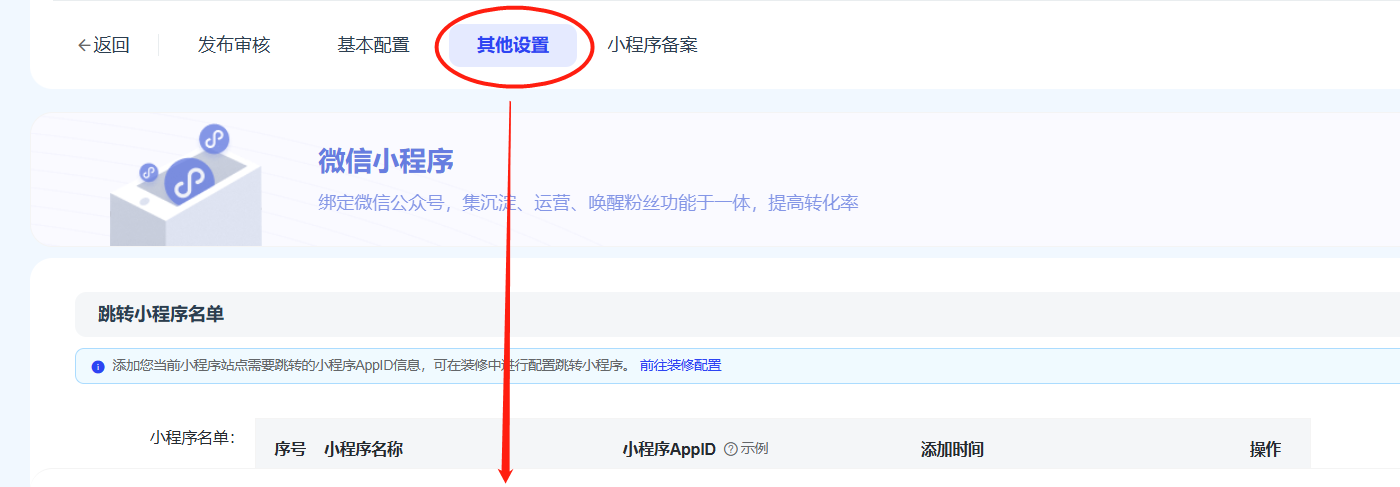The image size is (1400, 487).
Task: Open the 基本配置 tab
Action: [x=373, y=45]
